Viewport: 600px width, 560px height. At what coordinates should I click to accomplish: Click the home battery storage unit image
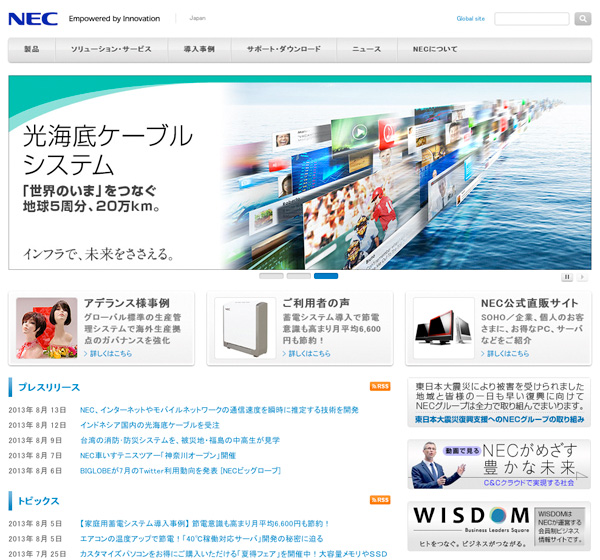click(244, 328)
